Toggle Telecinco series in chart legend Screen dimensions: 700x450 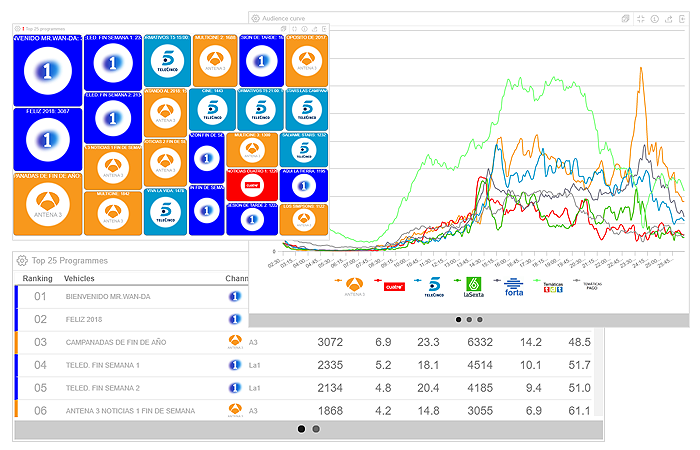tap(434, 287)
